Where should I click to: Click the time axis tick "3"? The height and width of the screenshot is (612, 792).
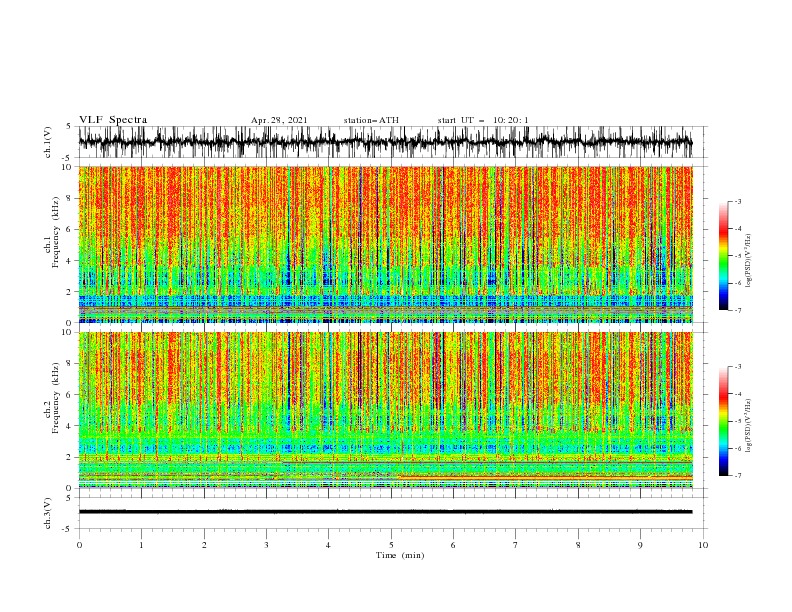click(x=266, y=545)
